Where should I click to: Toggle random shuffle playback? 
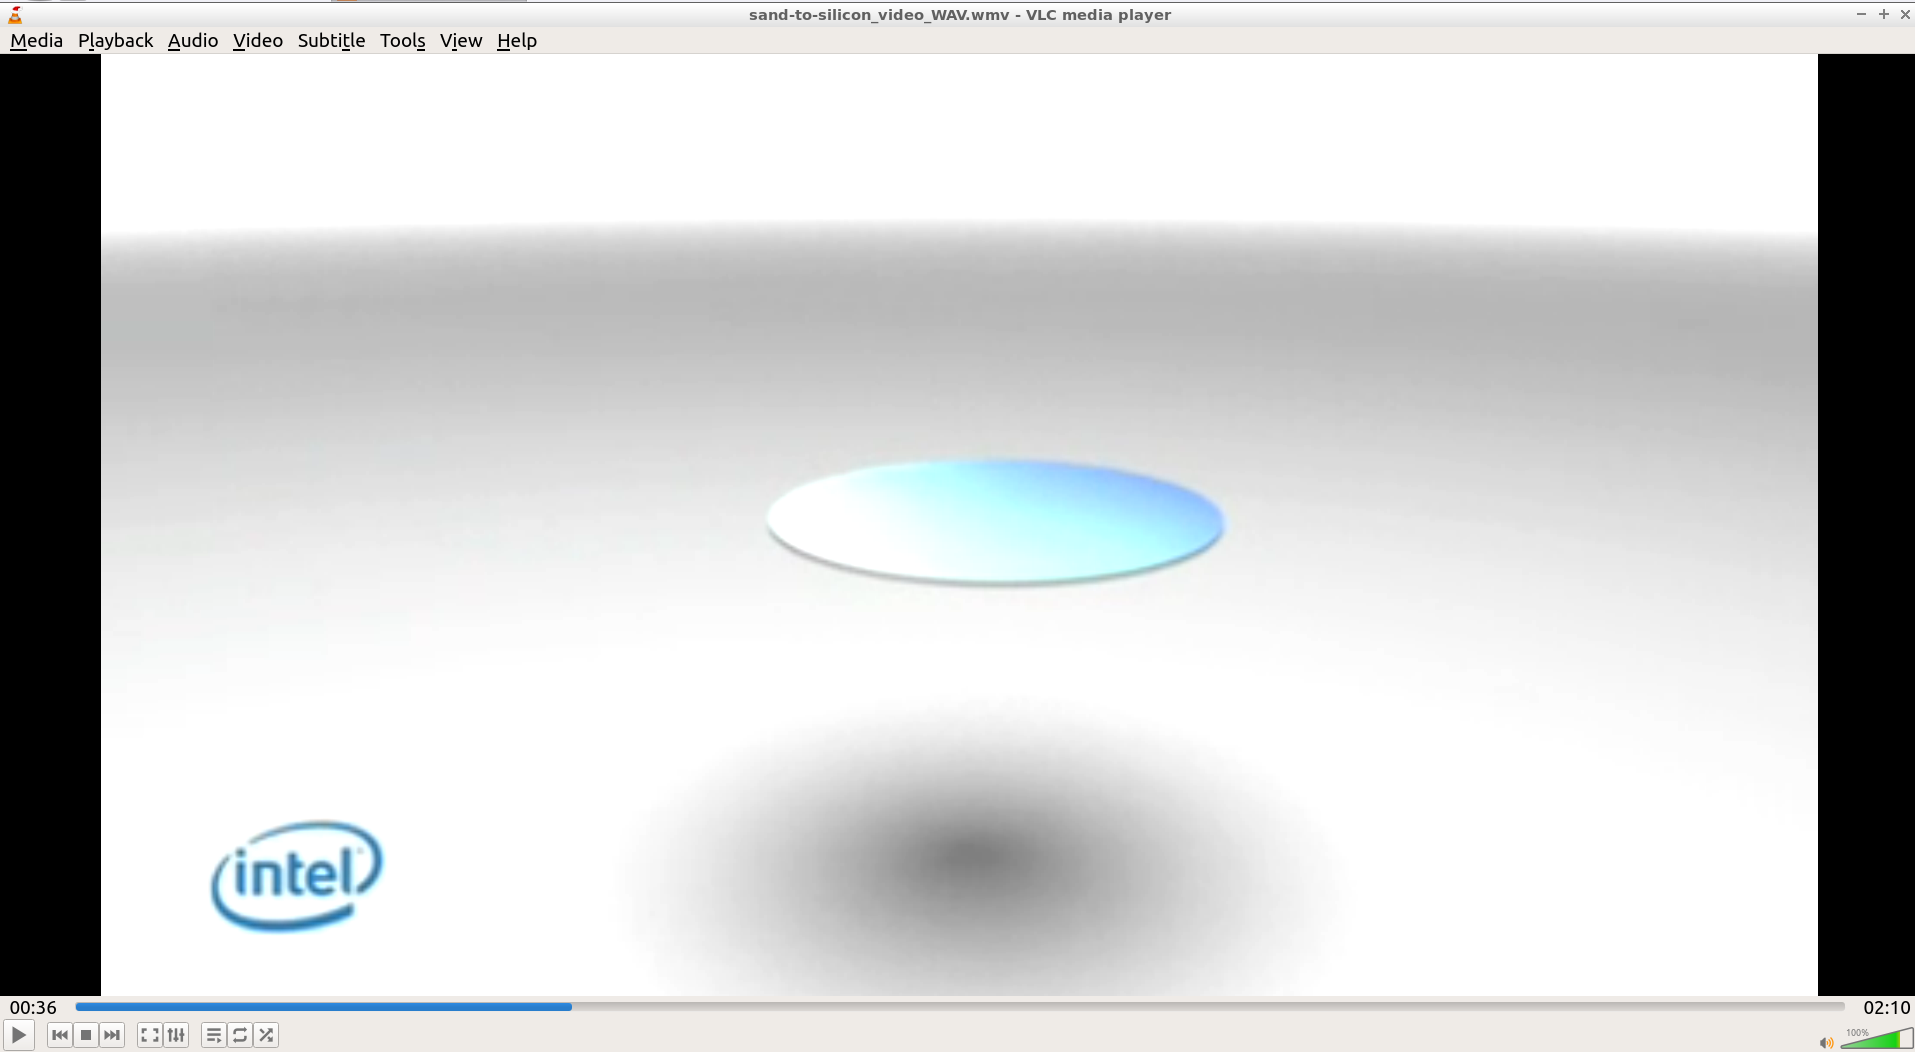pyautogui.click(x=266, y=1035)
